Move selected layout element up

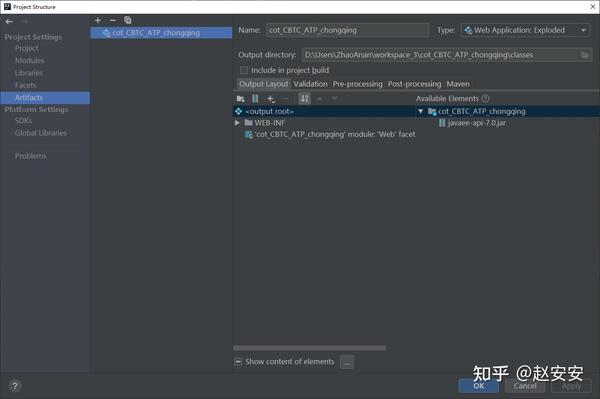320,99
